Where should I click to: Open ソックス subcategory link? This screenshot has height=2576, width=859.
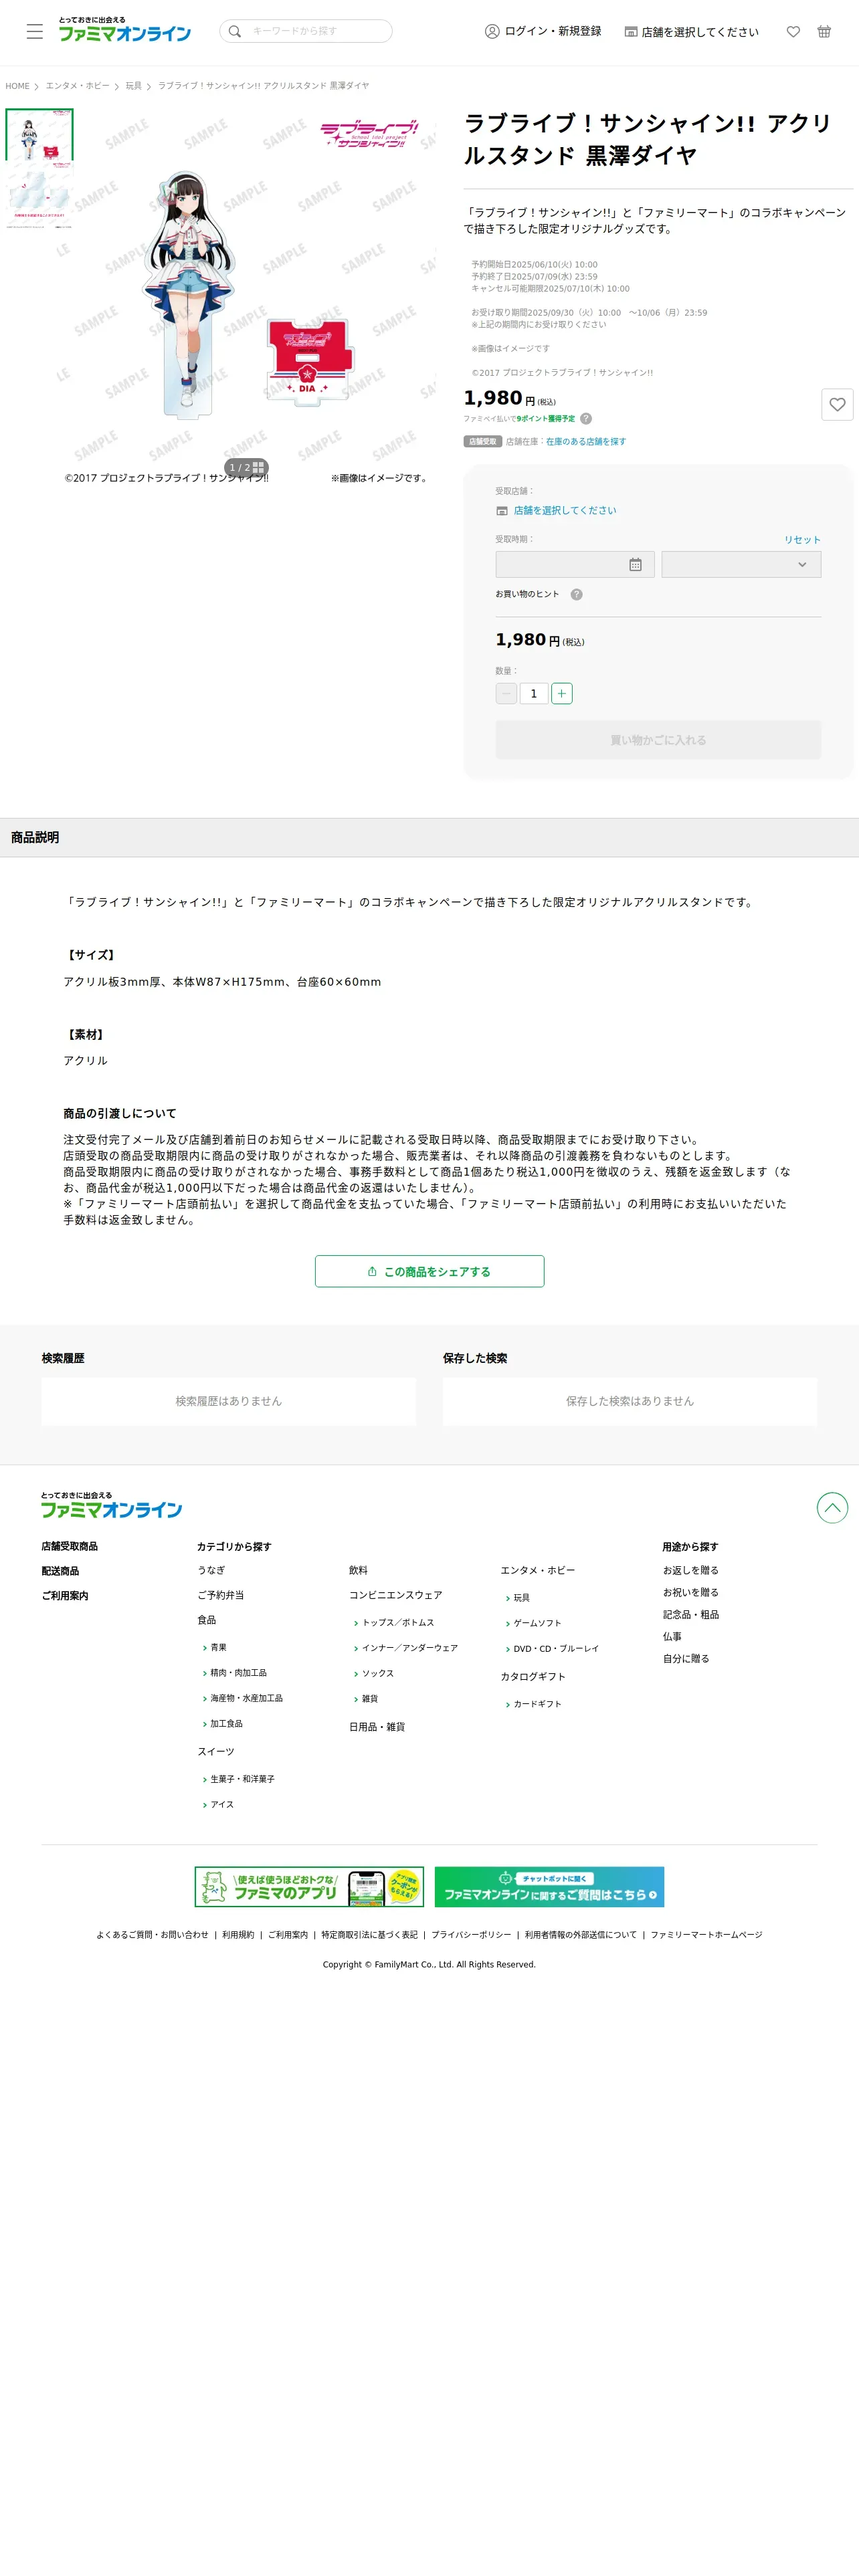378,1673
